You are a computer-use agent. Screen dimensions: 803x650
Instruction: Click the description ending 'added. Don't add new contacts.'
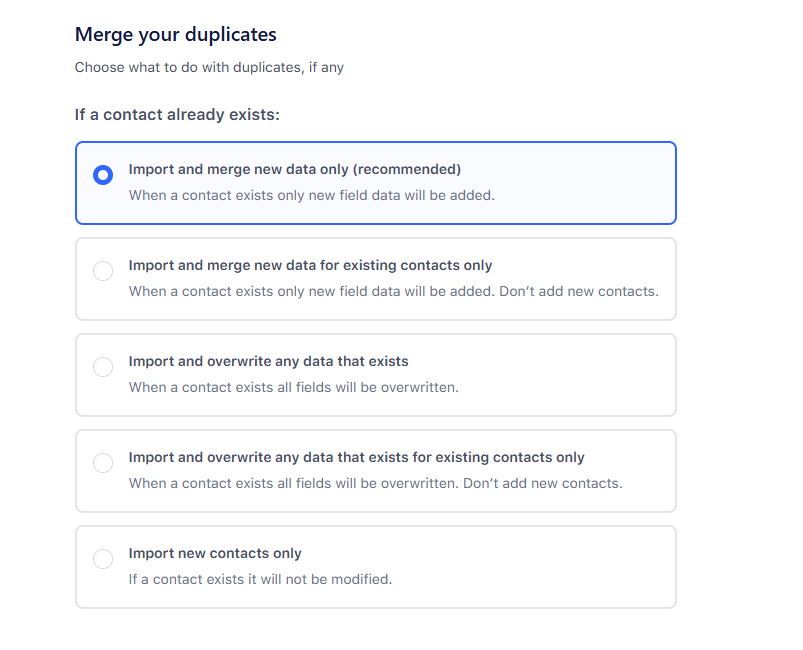pyautogui.click(x=393, y=291)
